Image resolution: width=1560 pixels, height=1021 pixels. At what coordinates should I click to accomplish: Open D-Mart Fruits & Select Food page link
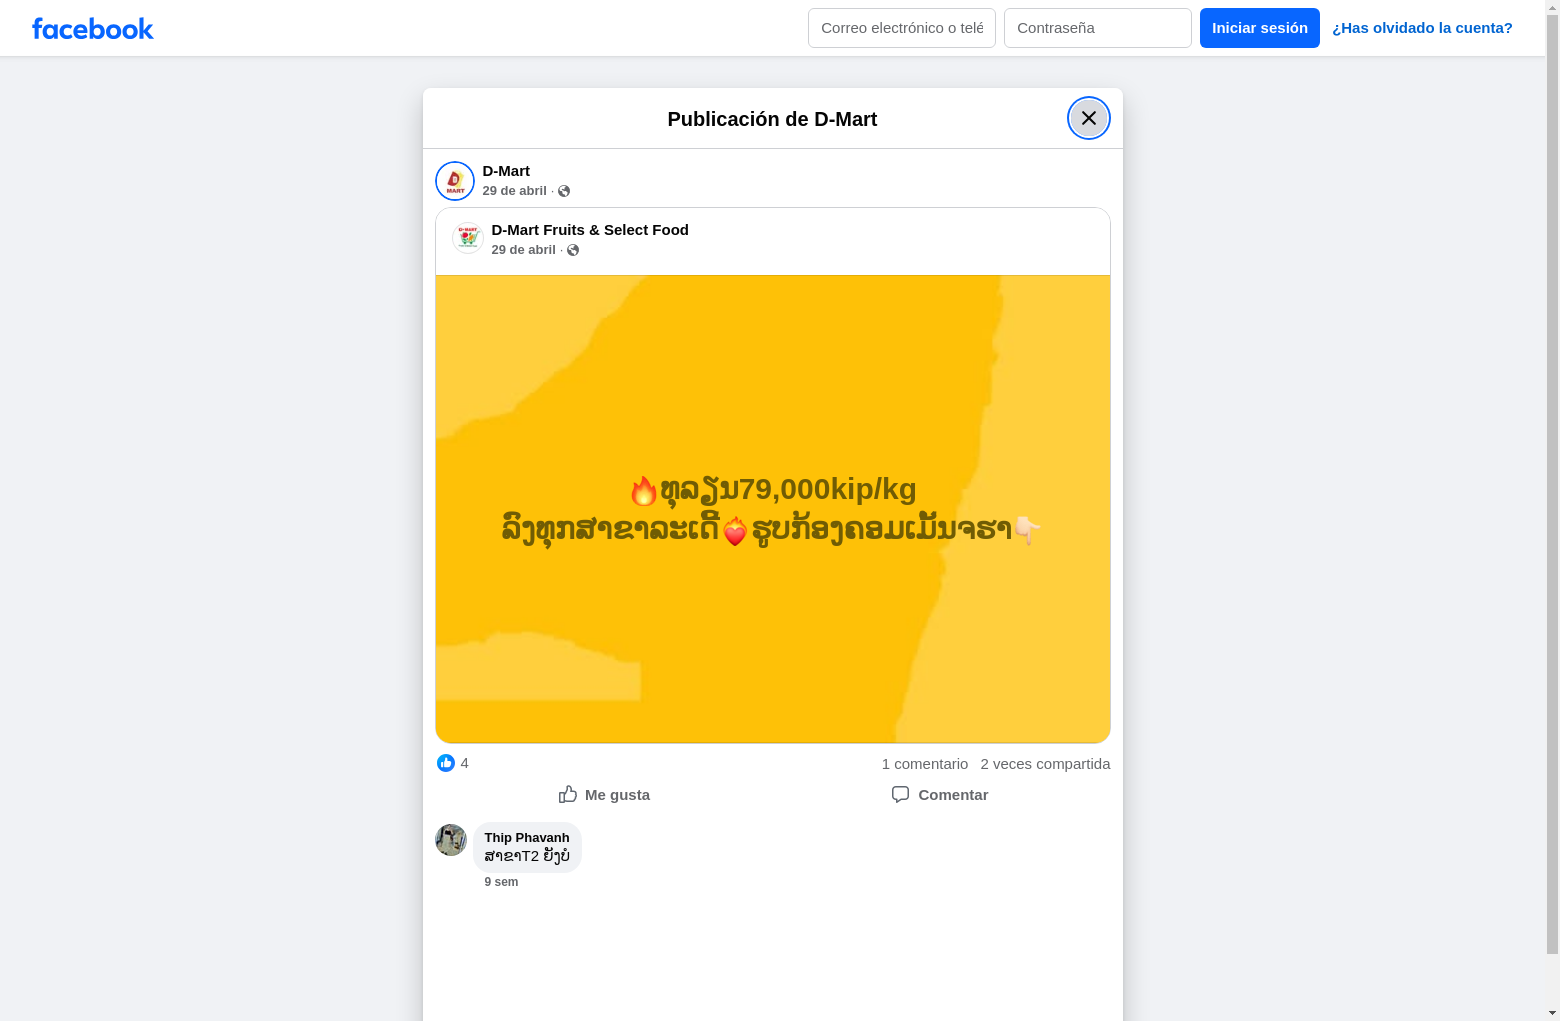click(x=590, y=230)
